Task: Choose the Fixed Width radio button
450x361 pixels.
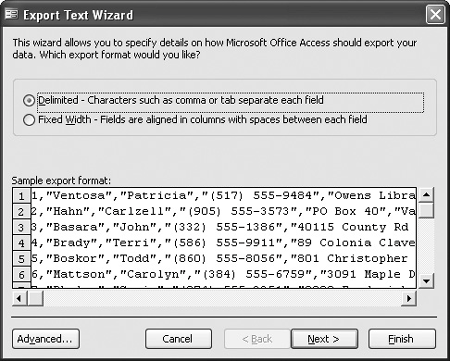Action: [29, 120]
